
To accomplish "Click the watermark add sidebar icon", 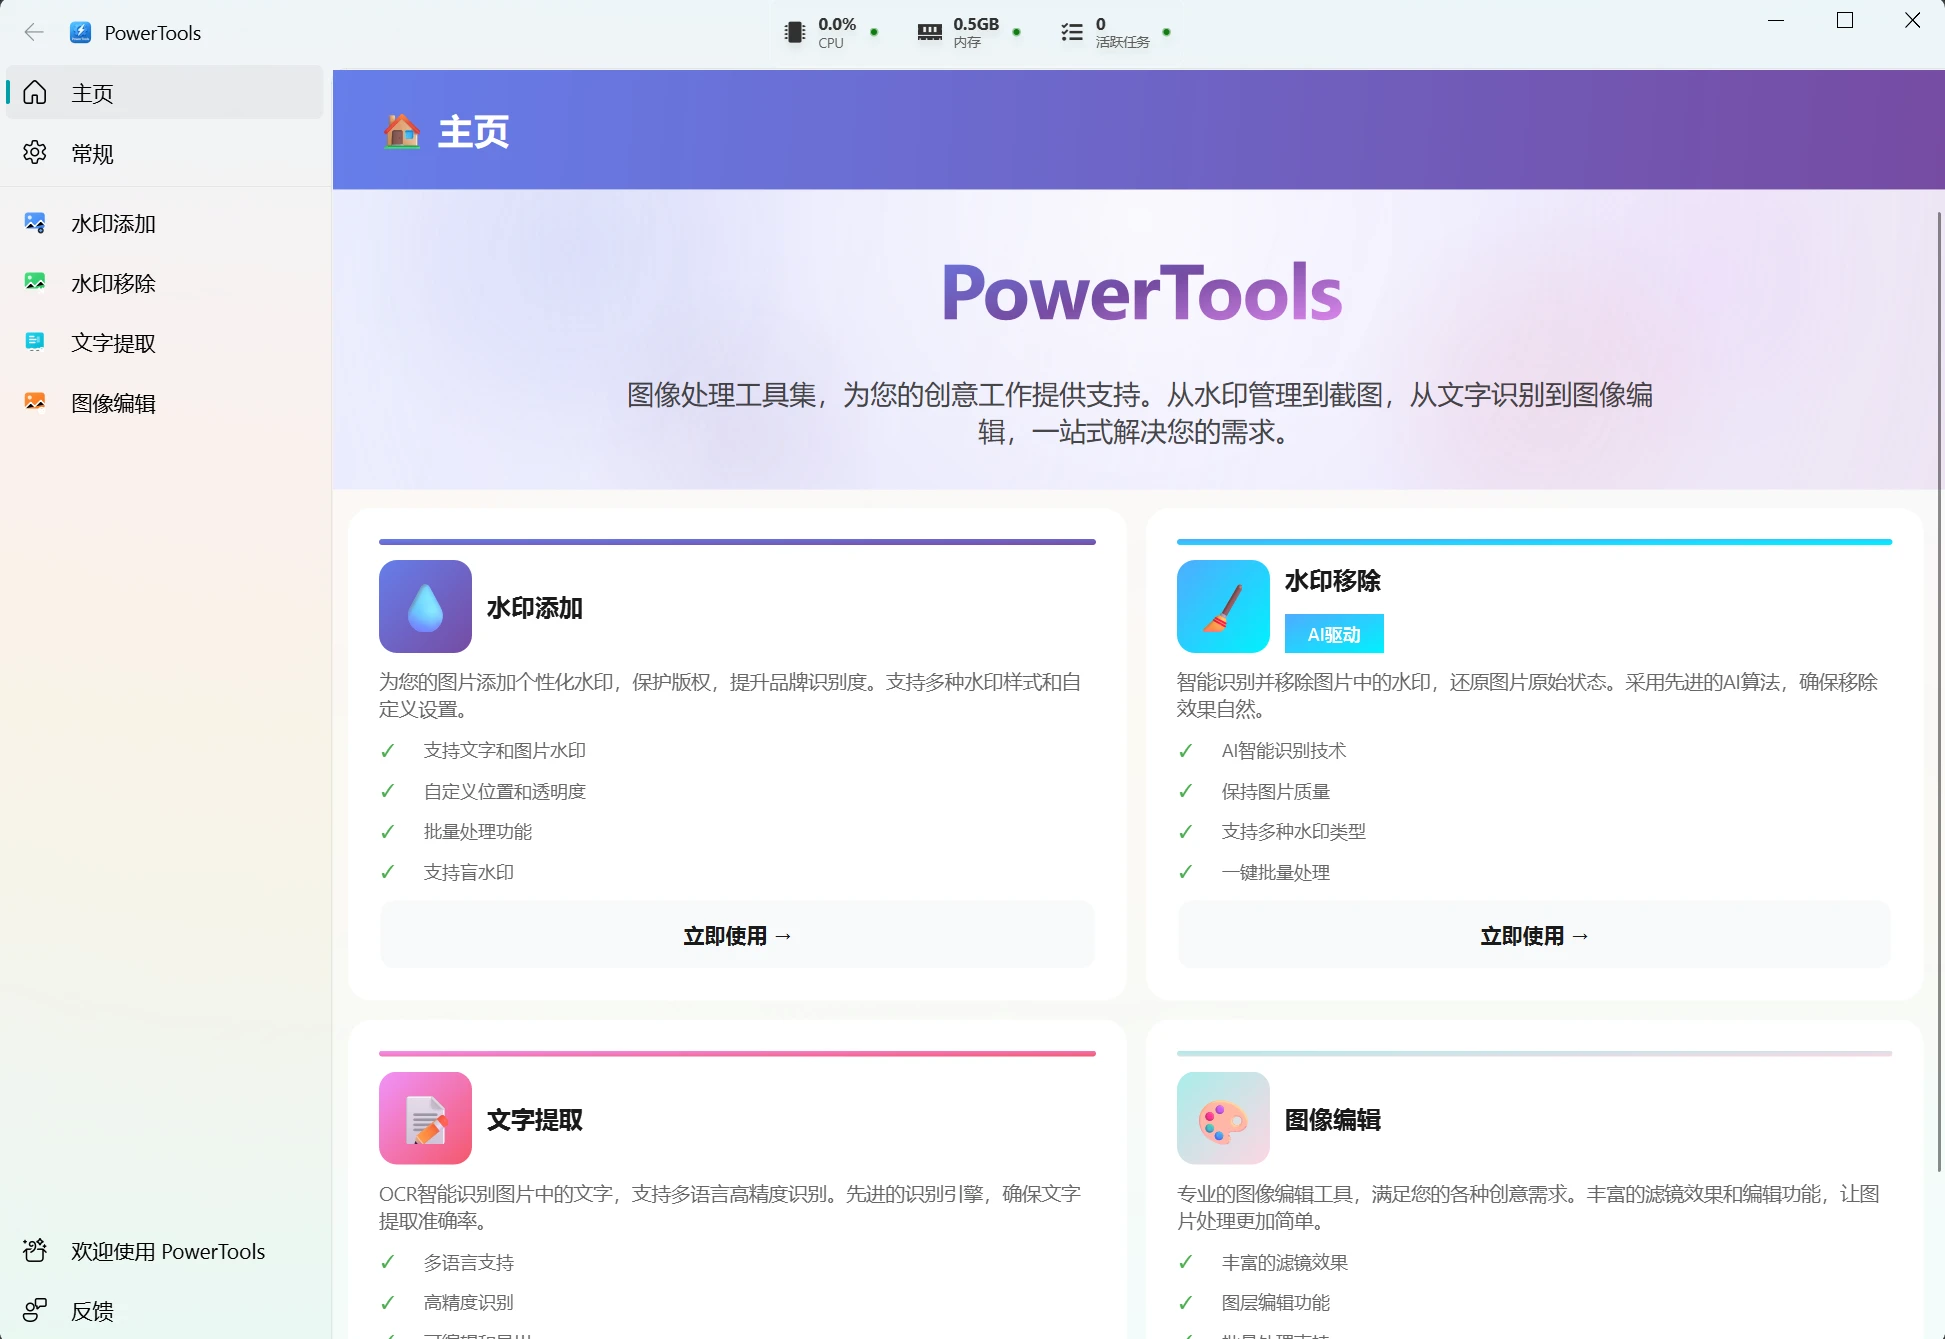I will pos(35,222).
